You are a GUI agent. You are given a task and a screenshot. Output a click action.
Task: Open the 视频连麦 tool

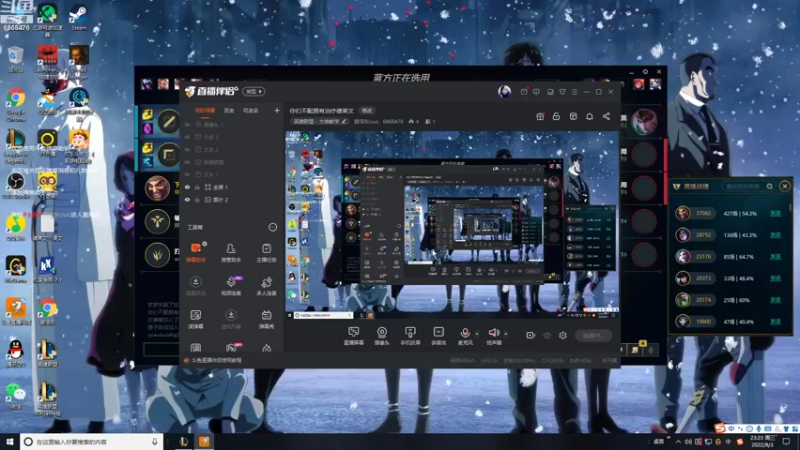point(231,286)
